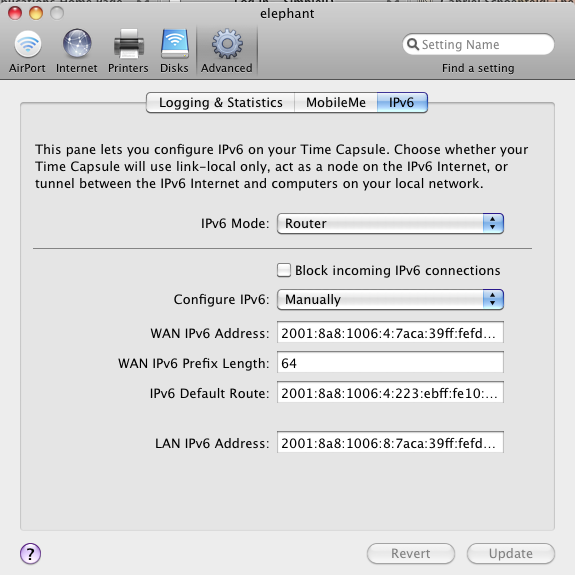Screen dimensions: 575x575
Task: Switch to the MobileMe tab
Action: 336,102
